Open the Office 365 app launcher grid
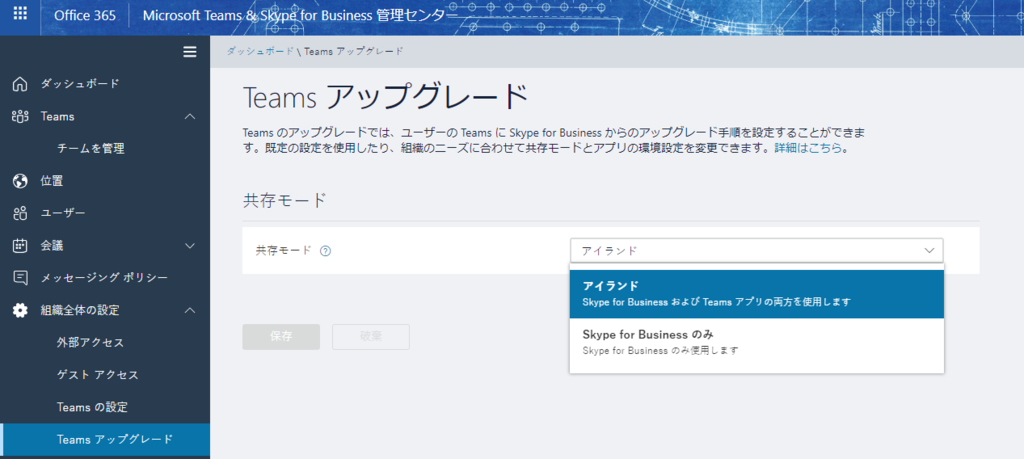The image size is (1024, 459). tap(20, 14)
